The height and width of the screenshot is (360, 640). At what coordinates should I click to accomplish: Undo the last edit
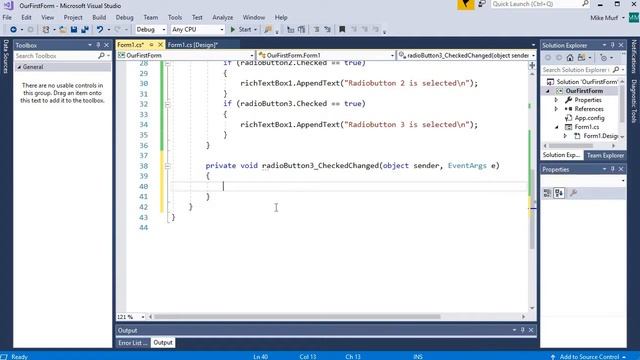point(100,29)
